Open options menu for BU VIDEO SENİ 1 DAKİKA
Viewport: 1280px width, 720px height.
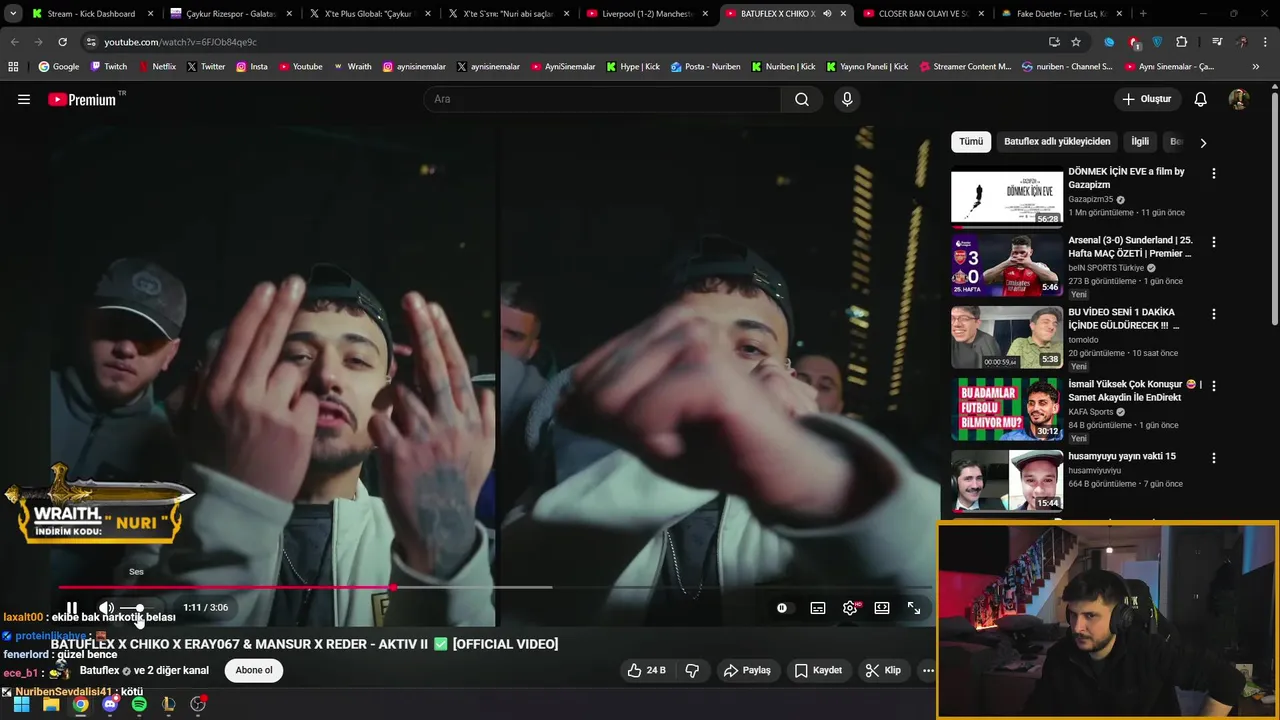pyautogui.click(x=1214, y=314)
